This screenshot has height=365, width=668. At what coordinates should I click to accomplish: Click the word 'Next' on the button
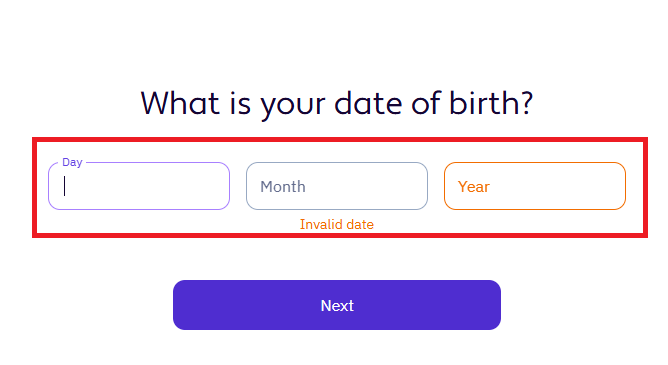(x=337, y=305)
